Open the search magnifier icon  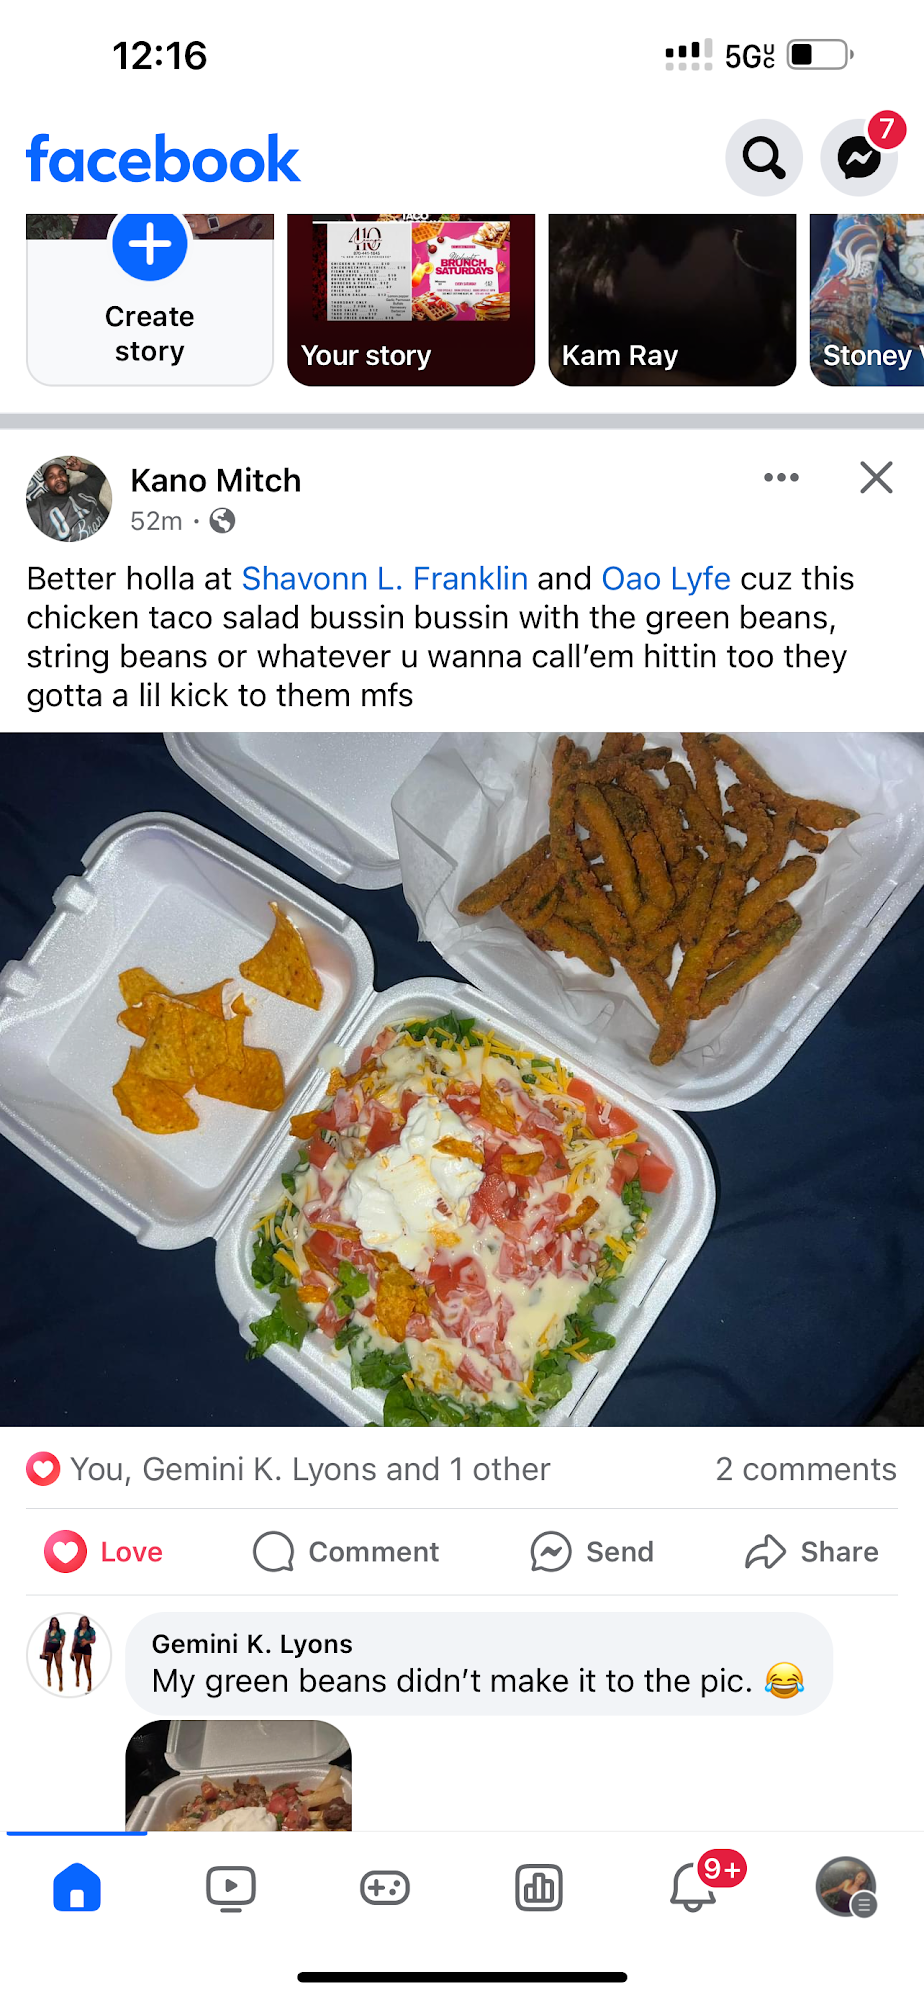click(x=764, y=158)
